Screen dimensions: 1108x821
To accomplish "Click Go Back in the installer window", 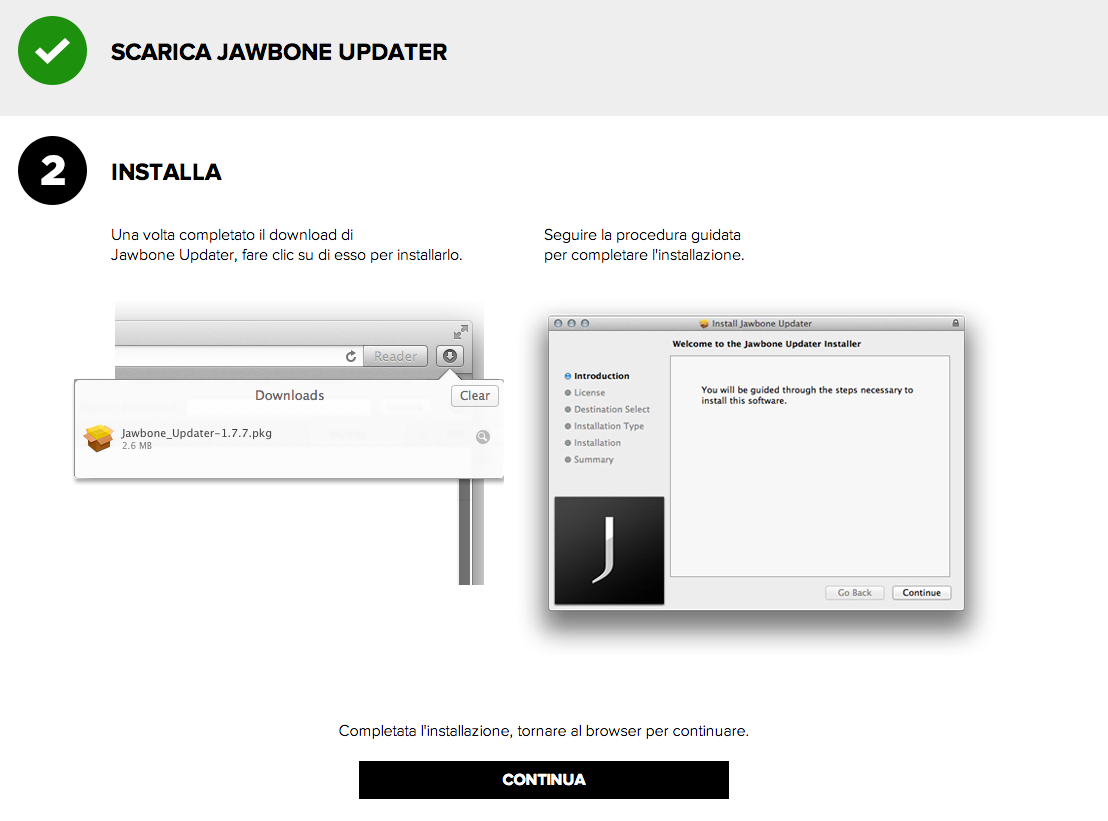I will coord(854,593).
